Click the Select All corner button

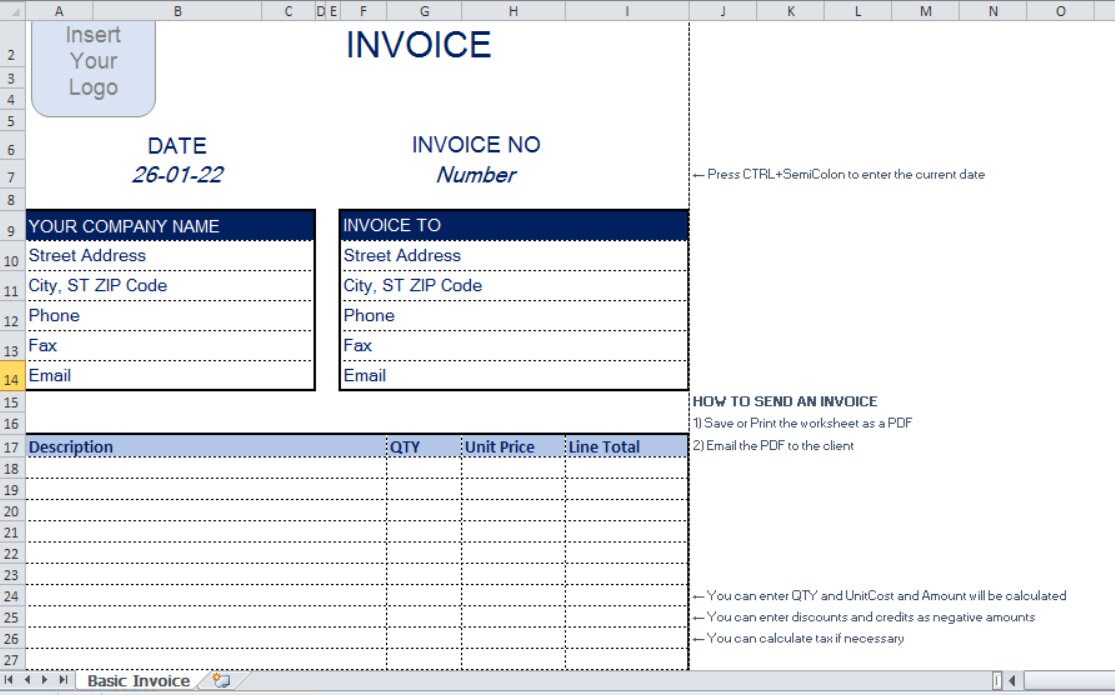[13, 11]
